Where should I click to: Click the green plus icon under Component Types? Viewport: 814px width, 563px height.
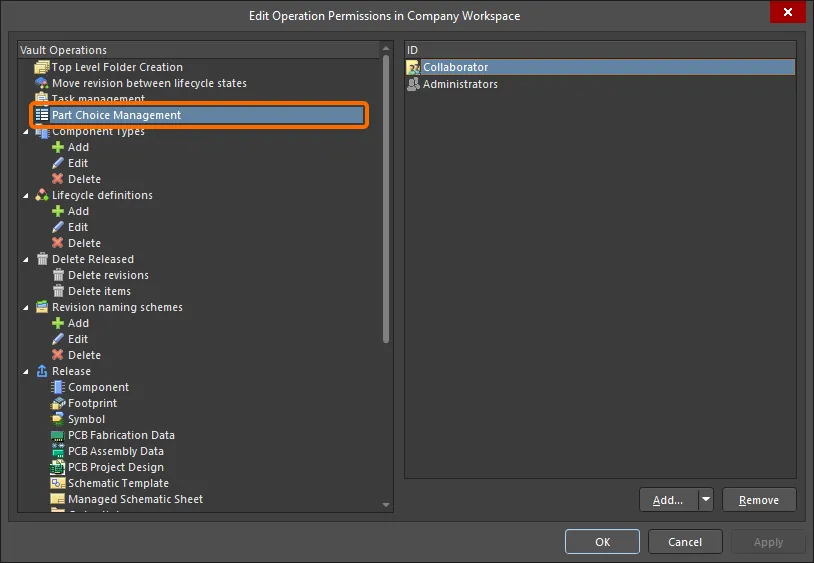[58, 147]
